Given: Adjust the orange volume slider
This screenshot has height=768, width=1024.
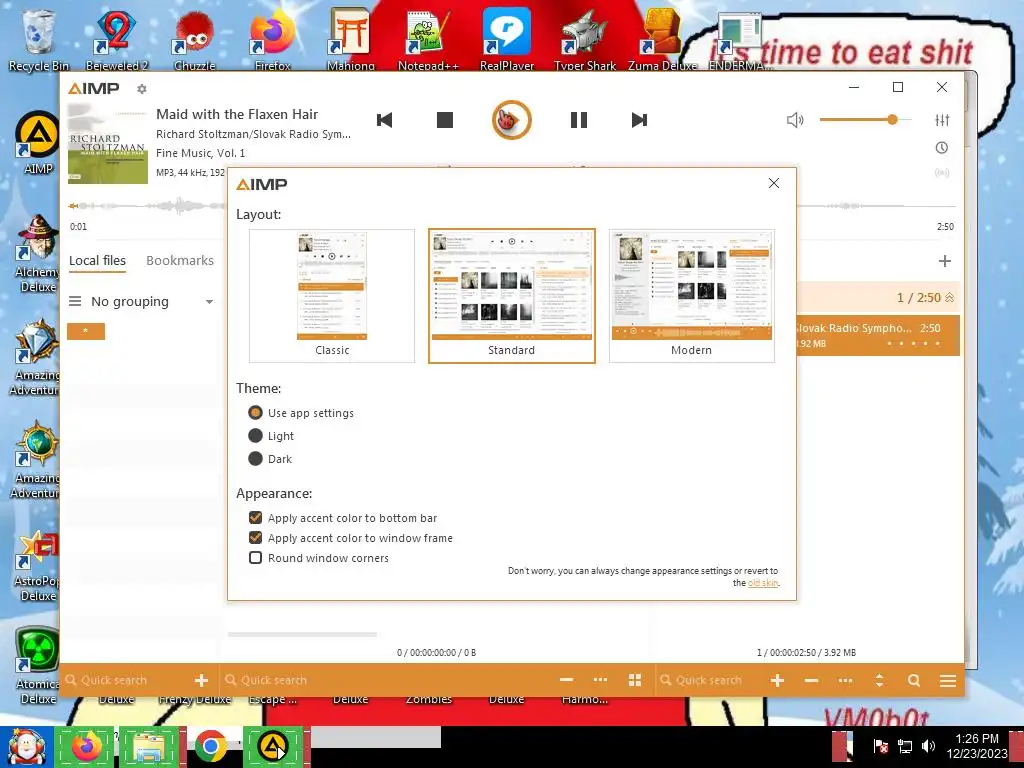Looking at the screenshot, I should pyautogui.click(x=866, y=120).
